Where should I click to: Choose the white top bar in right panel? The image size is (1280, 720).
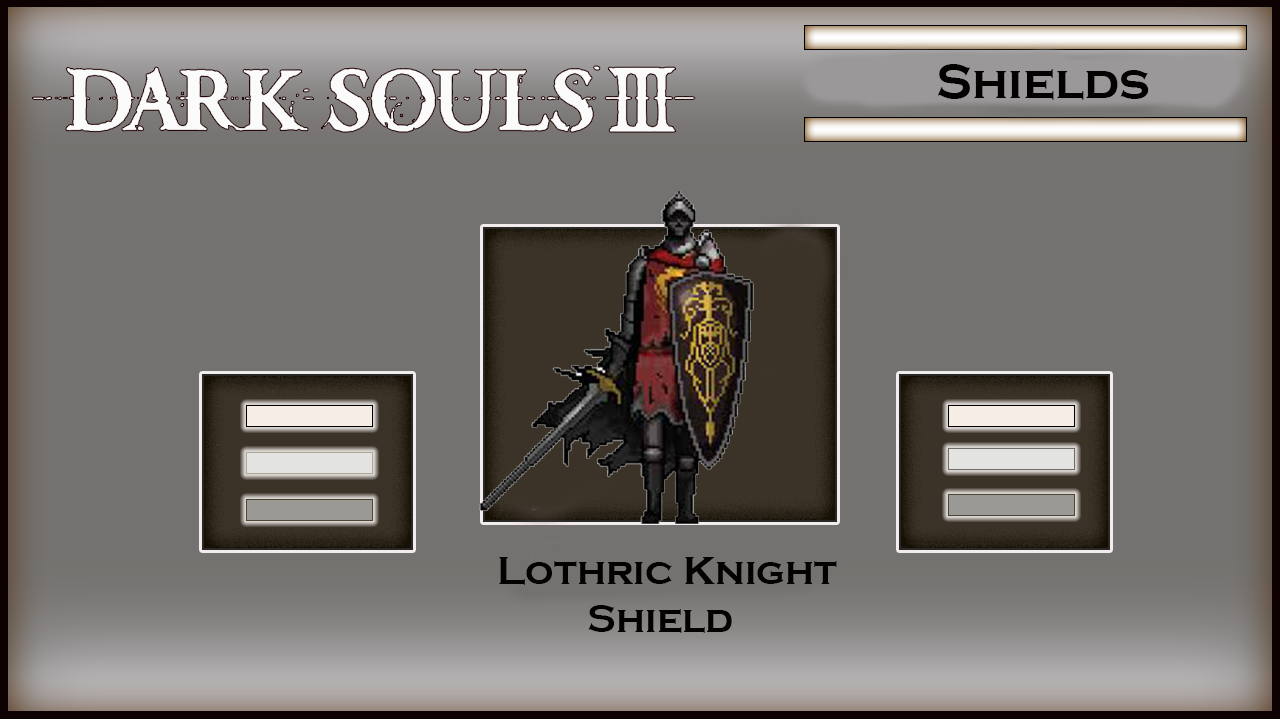click(x=1011, y=416)
